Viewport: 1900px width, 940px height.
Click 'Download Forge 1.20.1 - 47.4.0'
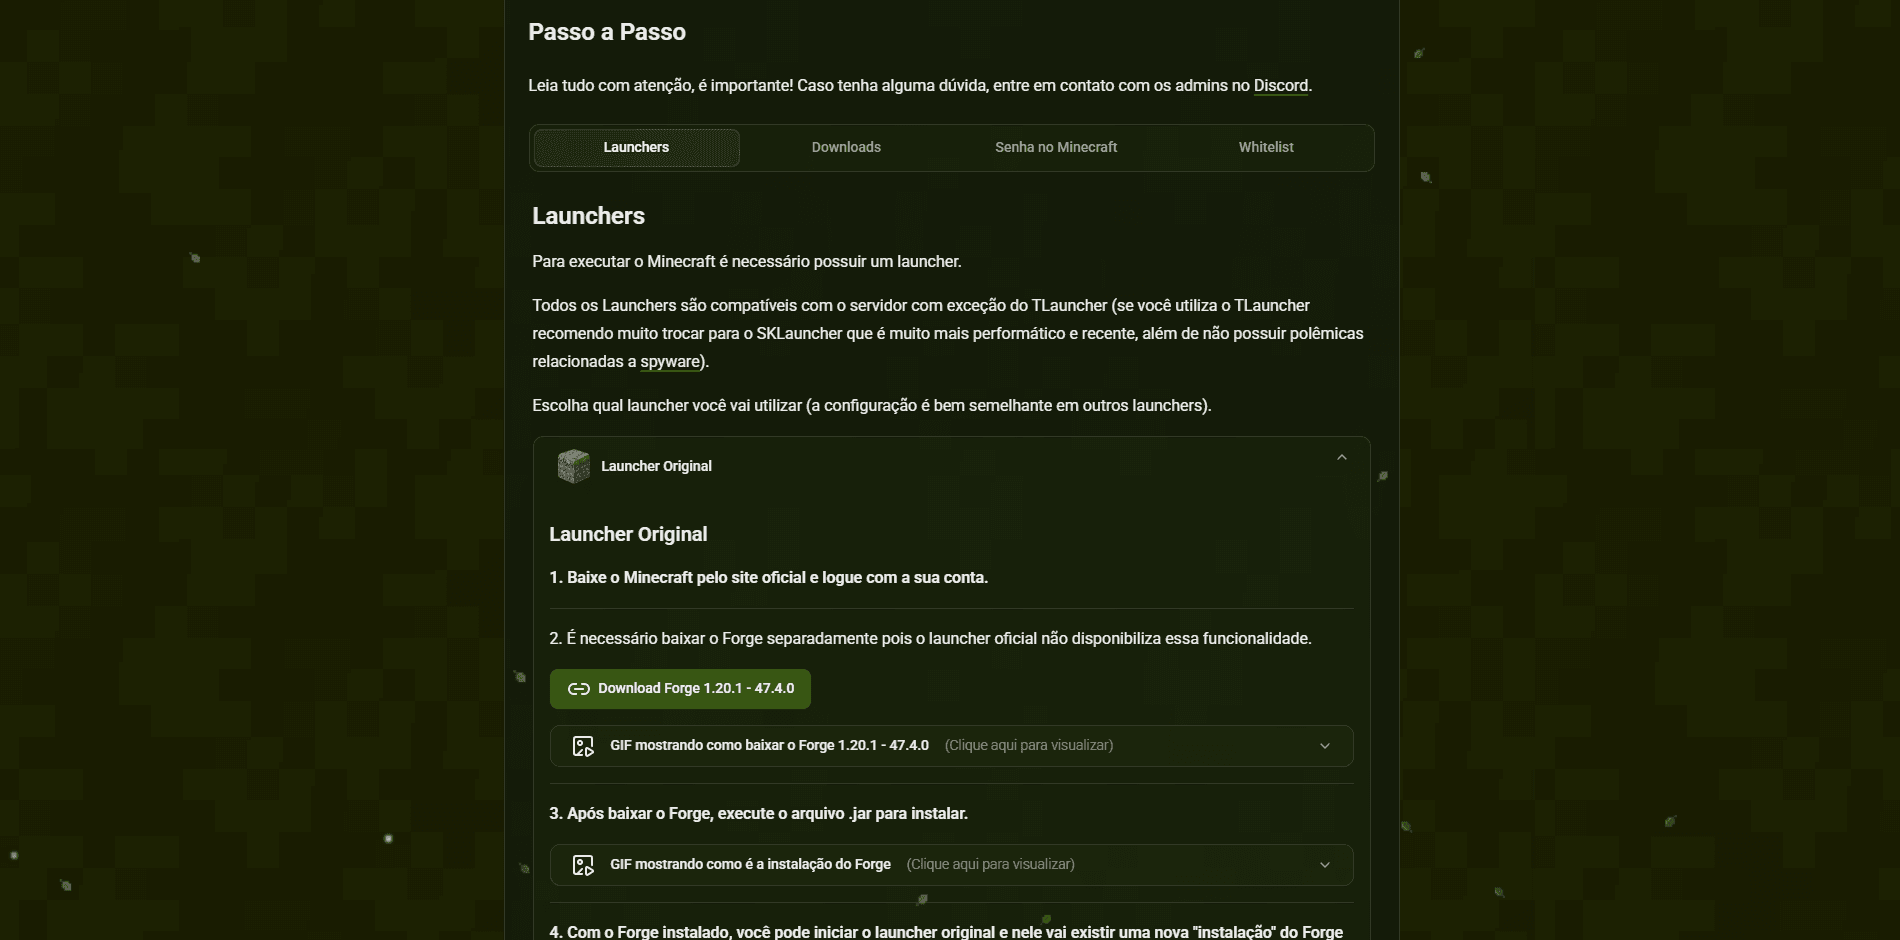(680, 689)
